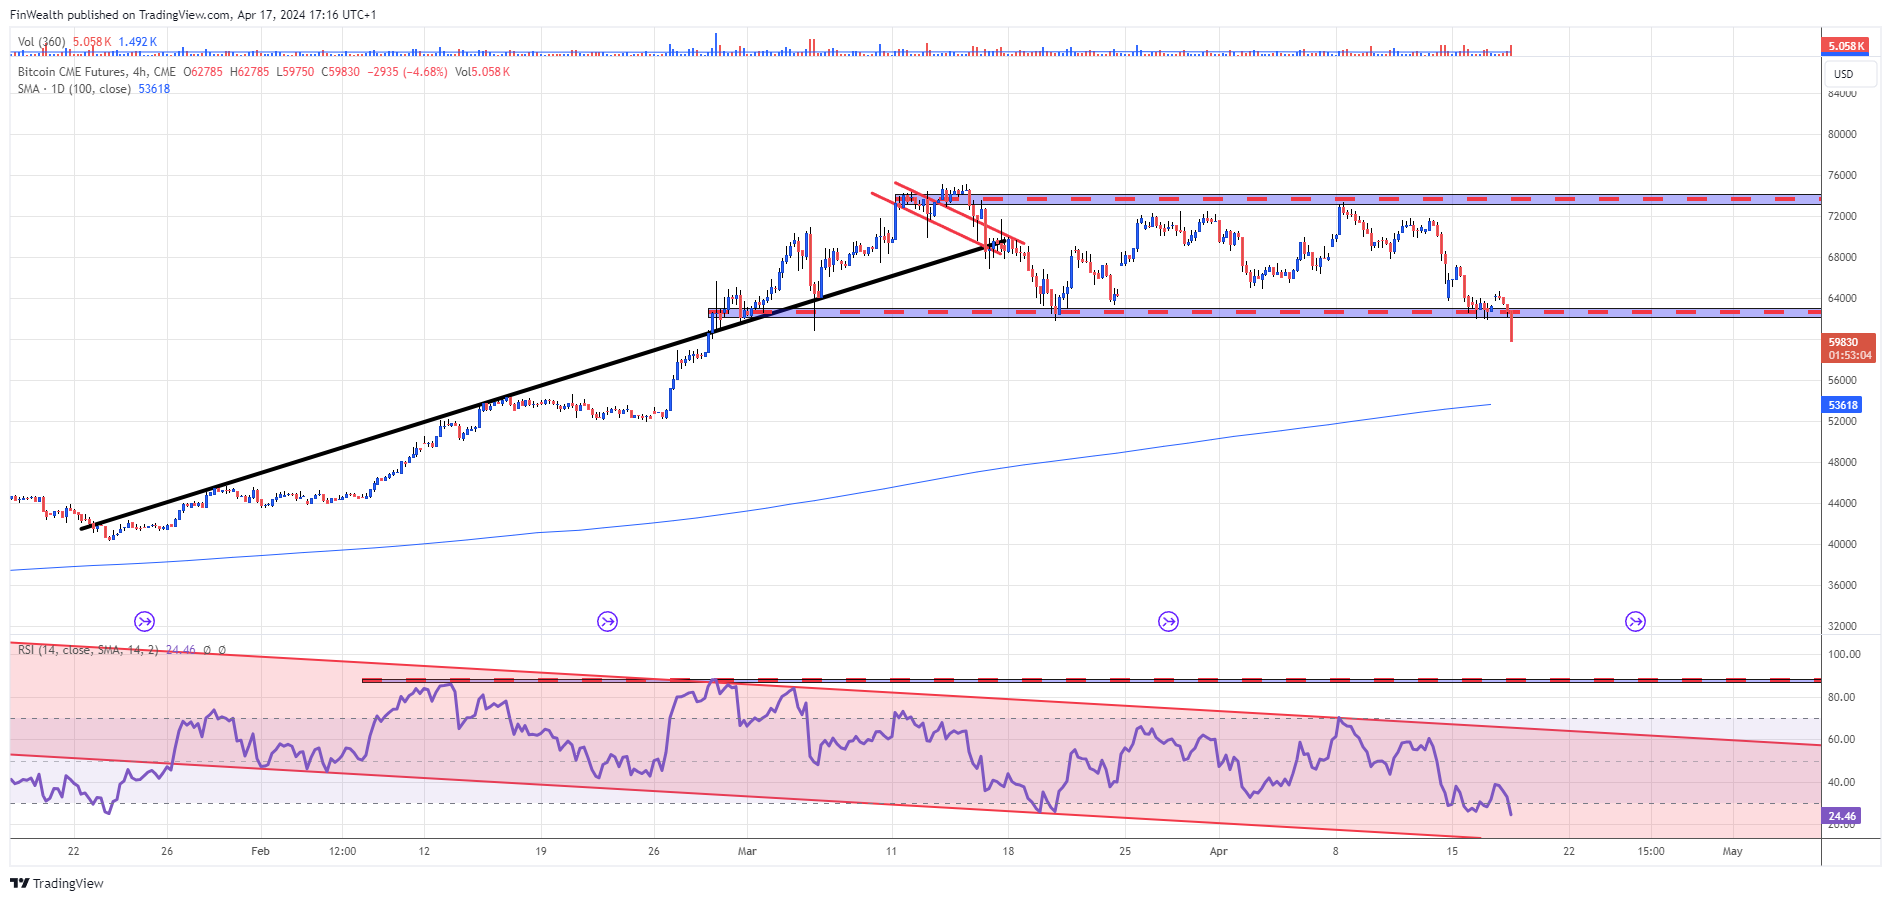Click the Vol (360) indicator label

click(42, 42)
